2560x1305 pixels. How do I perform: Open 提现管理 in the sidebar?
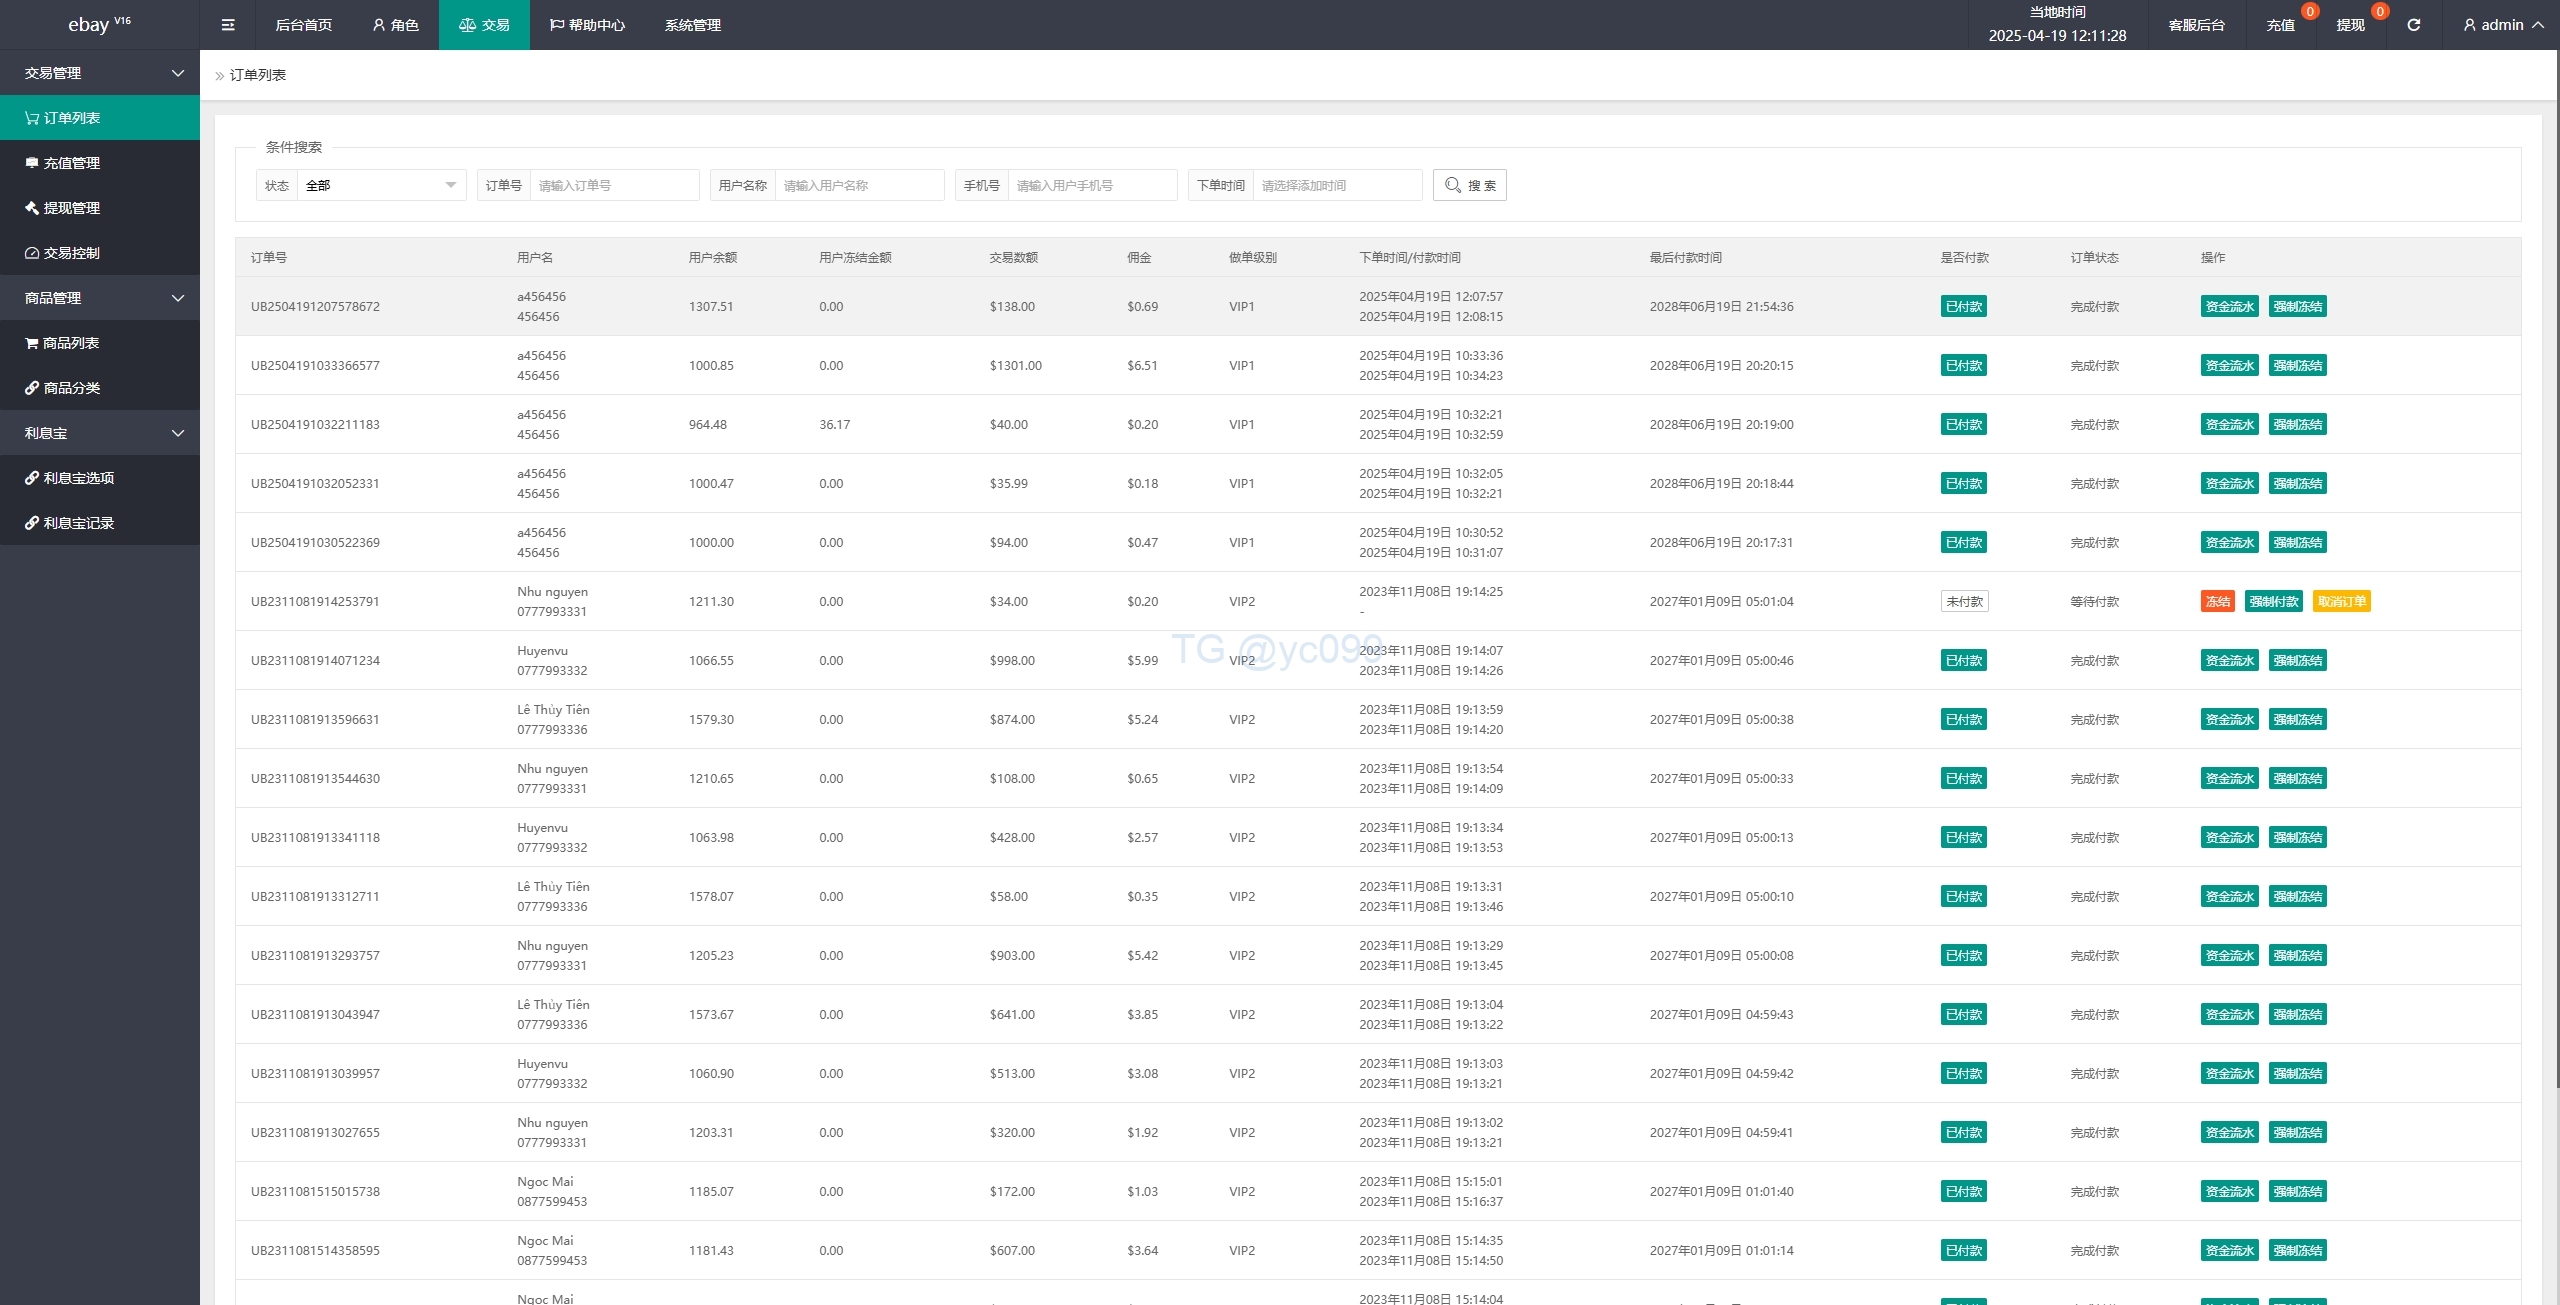tap(63, 208)
